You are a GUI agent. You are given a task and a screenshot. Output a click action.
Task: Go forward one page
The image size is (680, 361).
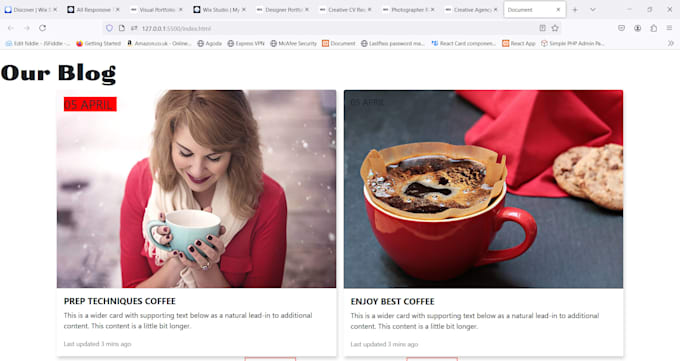(x=27, y=28)
